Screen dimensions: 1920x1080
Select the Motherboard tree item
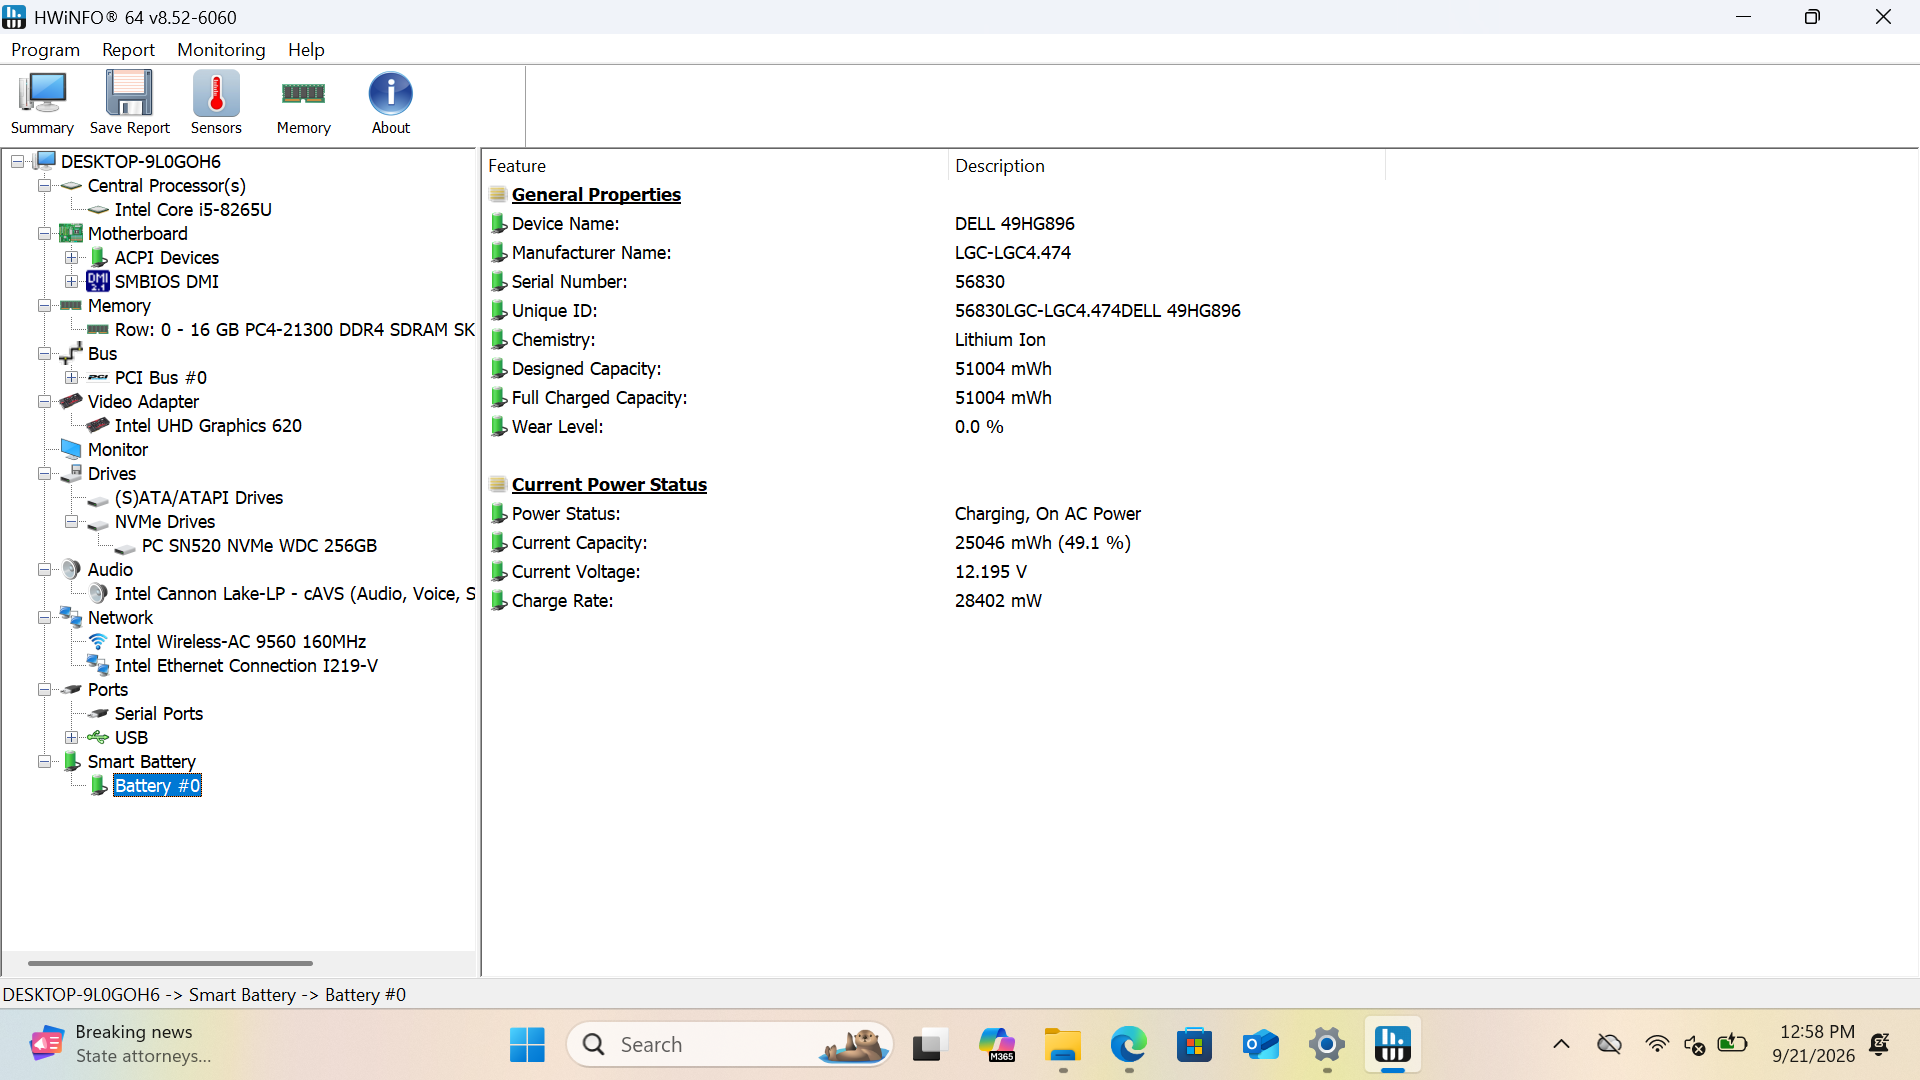(x=137, y=234)
